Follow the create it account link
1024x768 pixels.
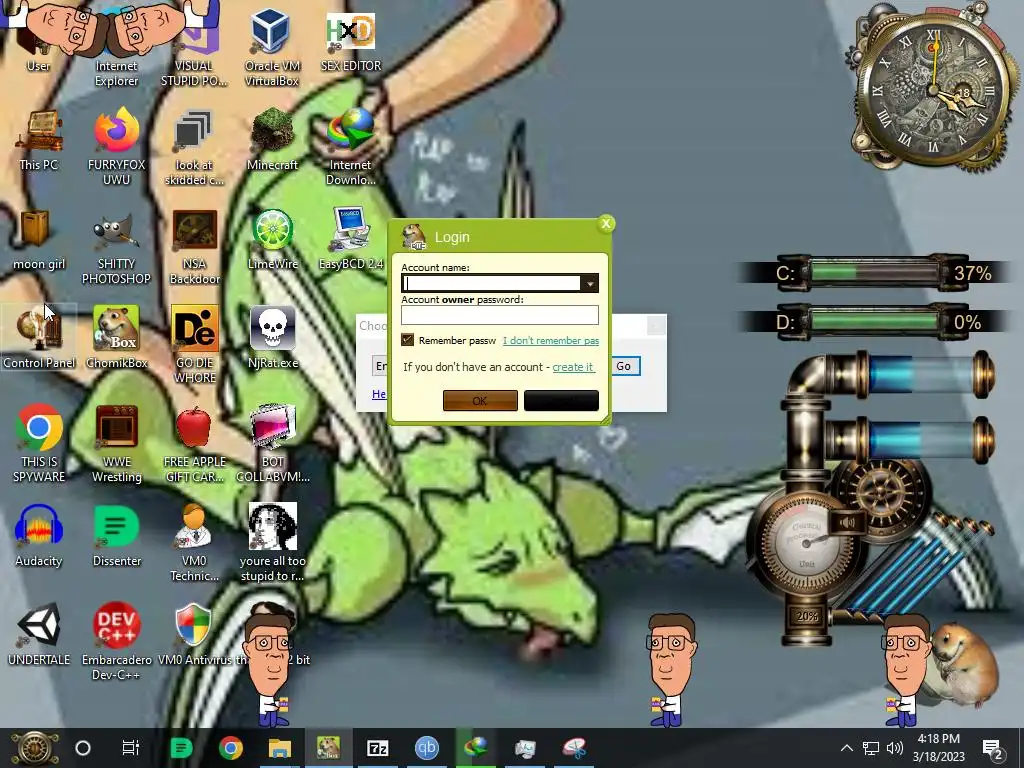pyautogui.click(x=573, y=367)
